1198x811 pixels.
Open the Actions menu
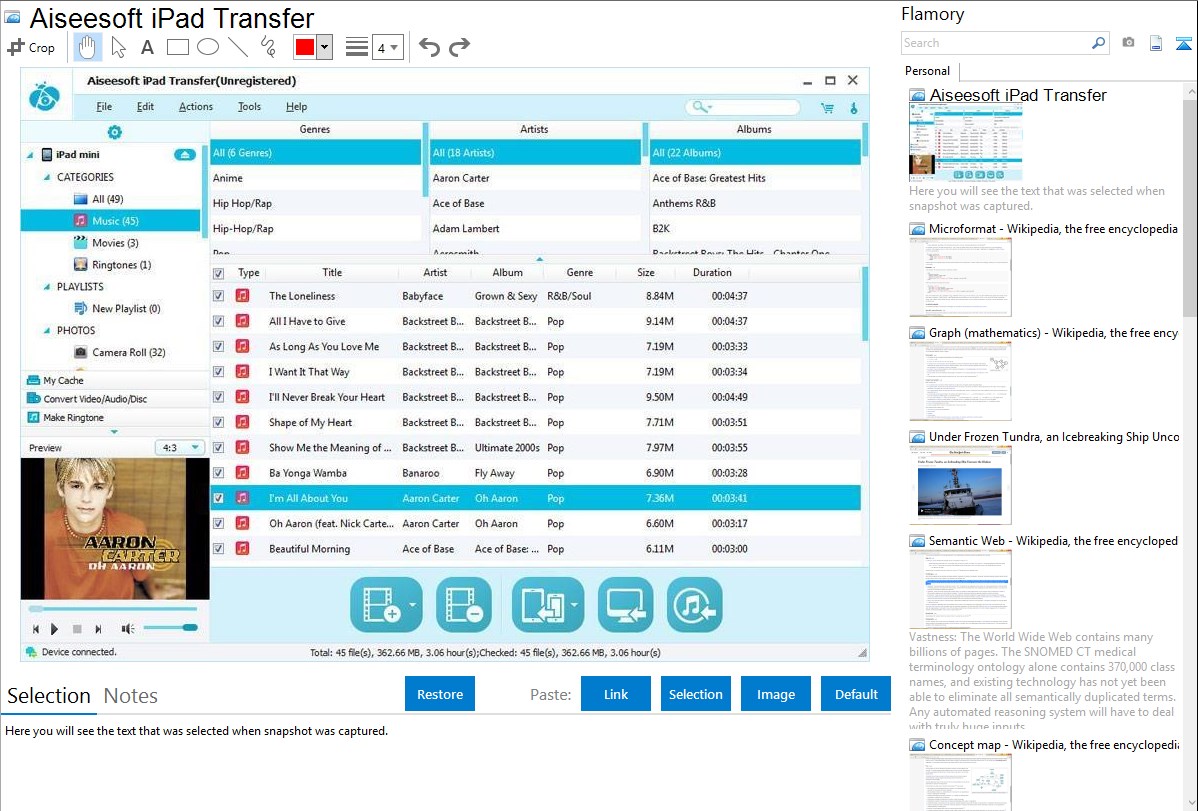coord(196,107)
